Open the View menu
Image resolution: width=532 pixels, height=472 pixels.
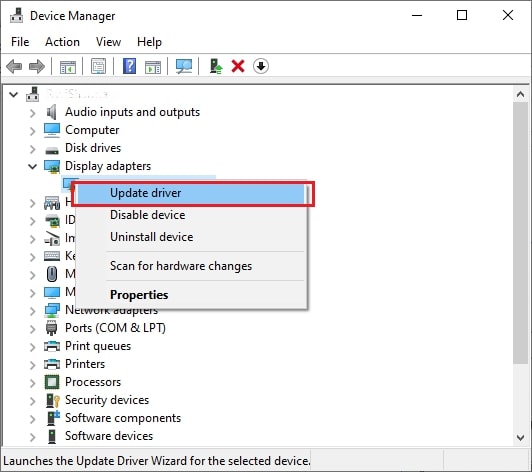[x=108, y=42]
